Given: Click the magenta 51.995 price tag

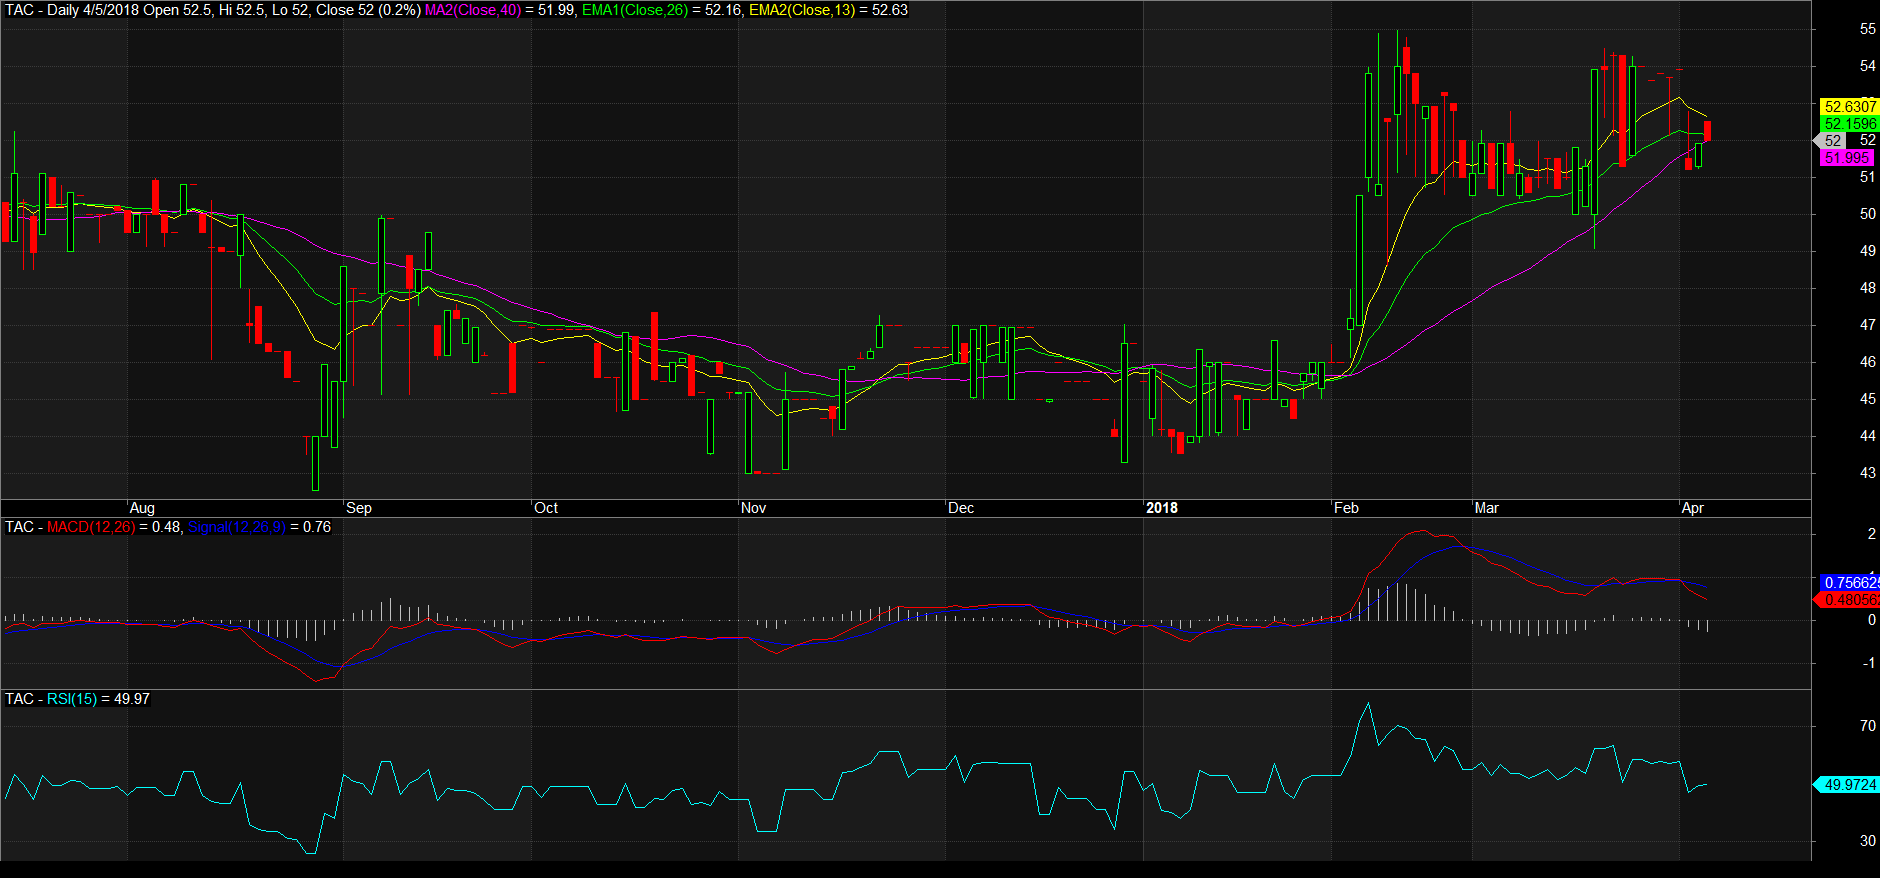Looking at the screenshot, I should (x=1846, y=158).
